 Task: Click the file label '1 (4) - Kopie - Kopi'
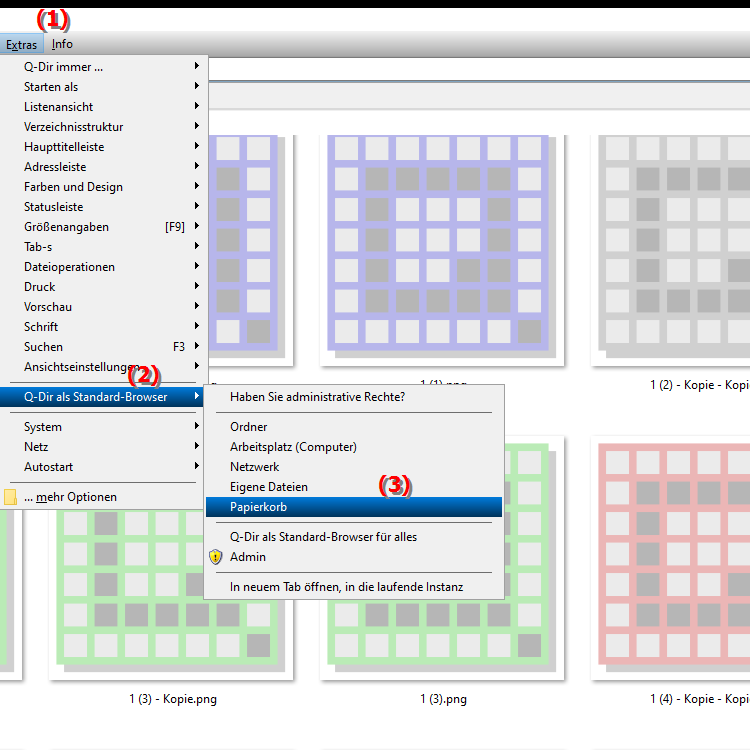[700, 699]
